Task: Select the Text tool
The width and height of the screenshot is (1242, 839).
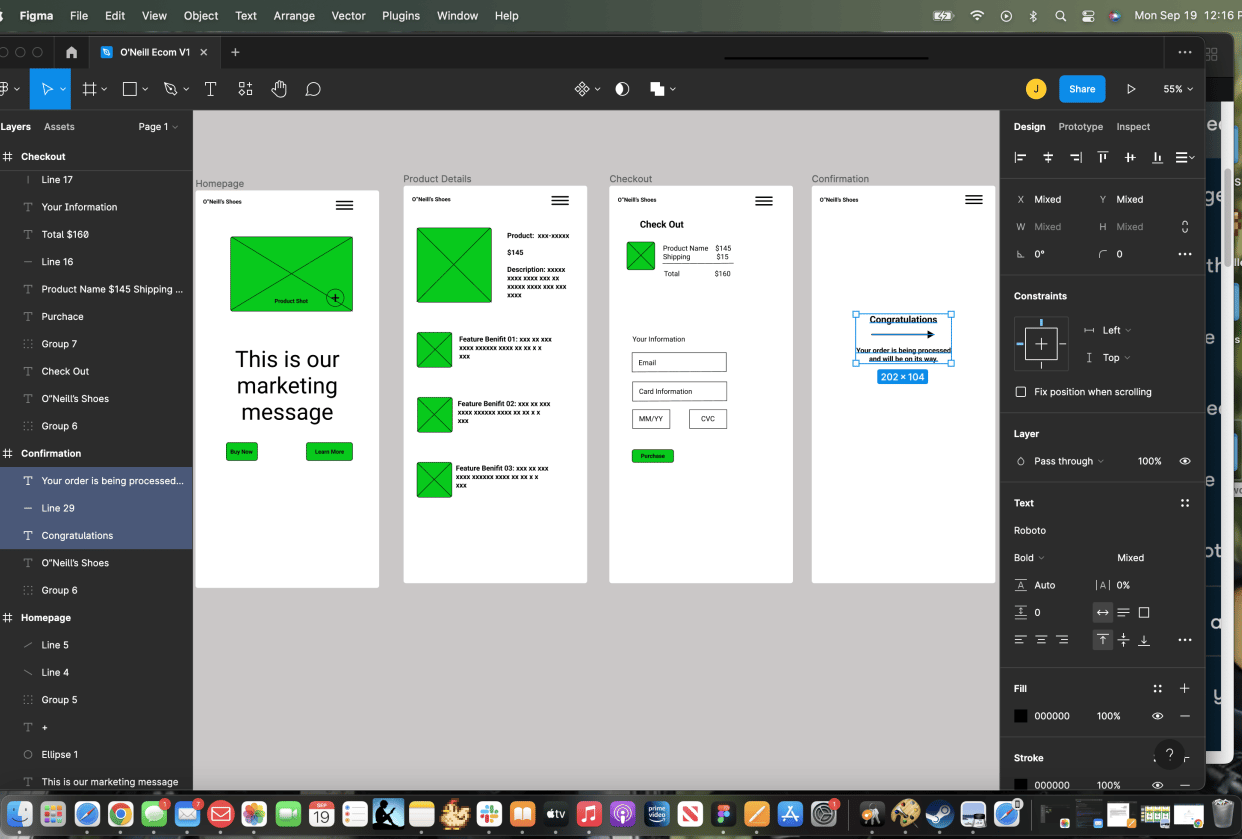Action: [x=210, y=89]
